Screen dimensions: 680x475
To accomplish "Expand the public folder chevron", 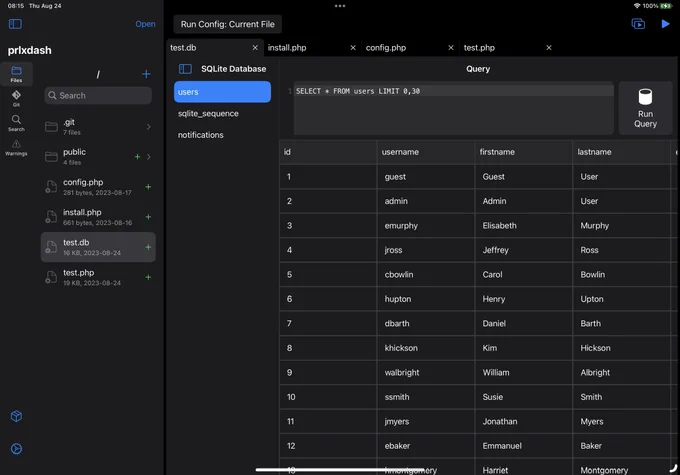I will tap(149, 157).
